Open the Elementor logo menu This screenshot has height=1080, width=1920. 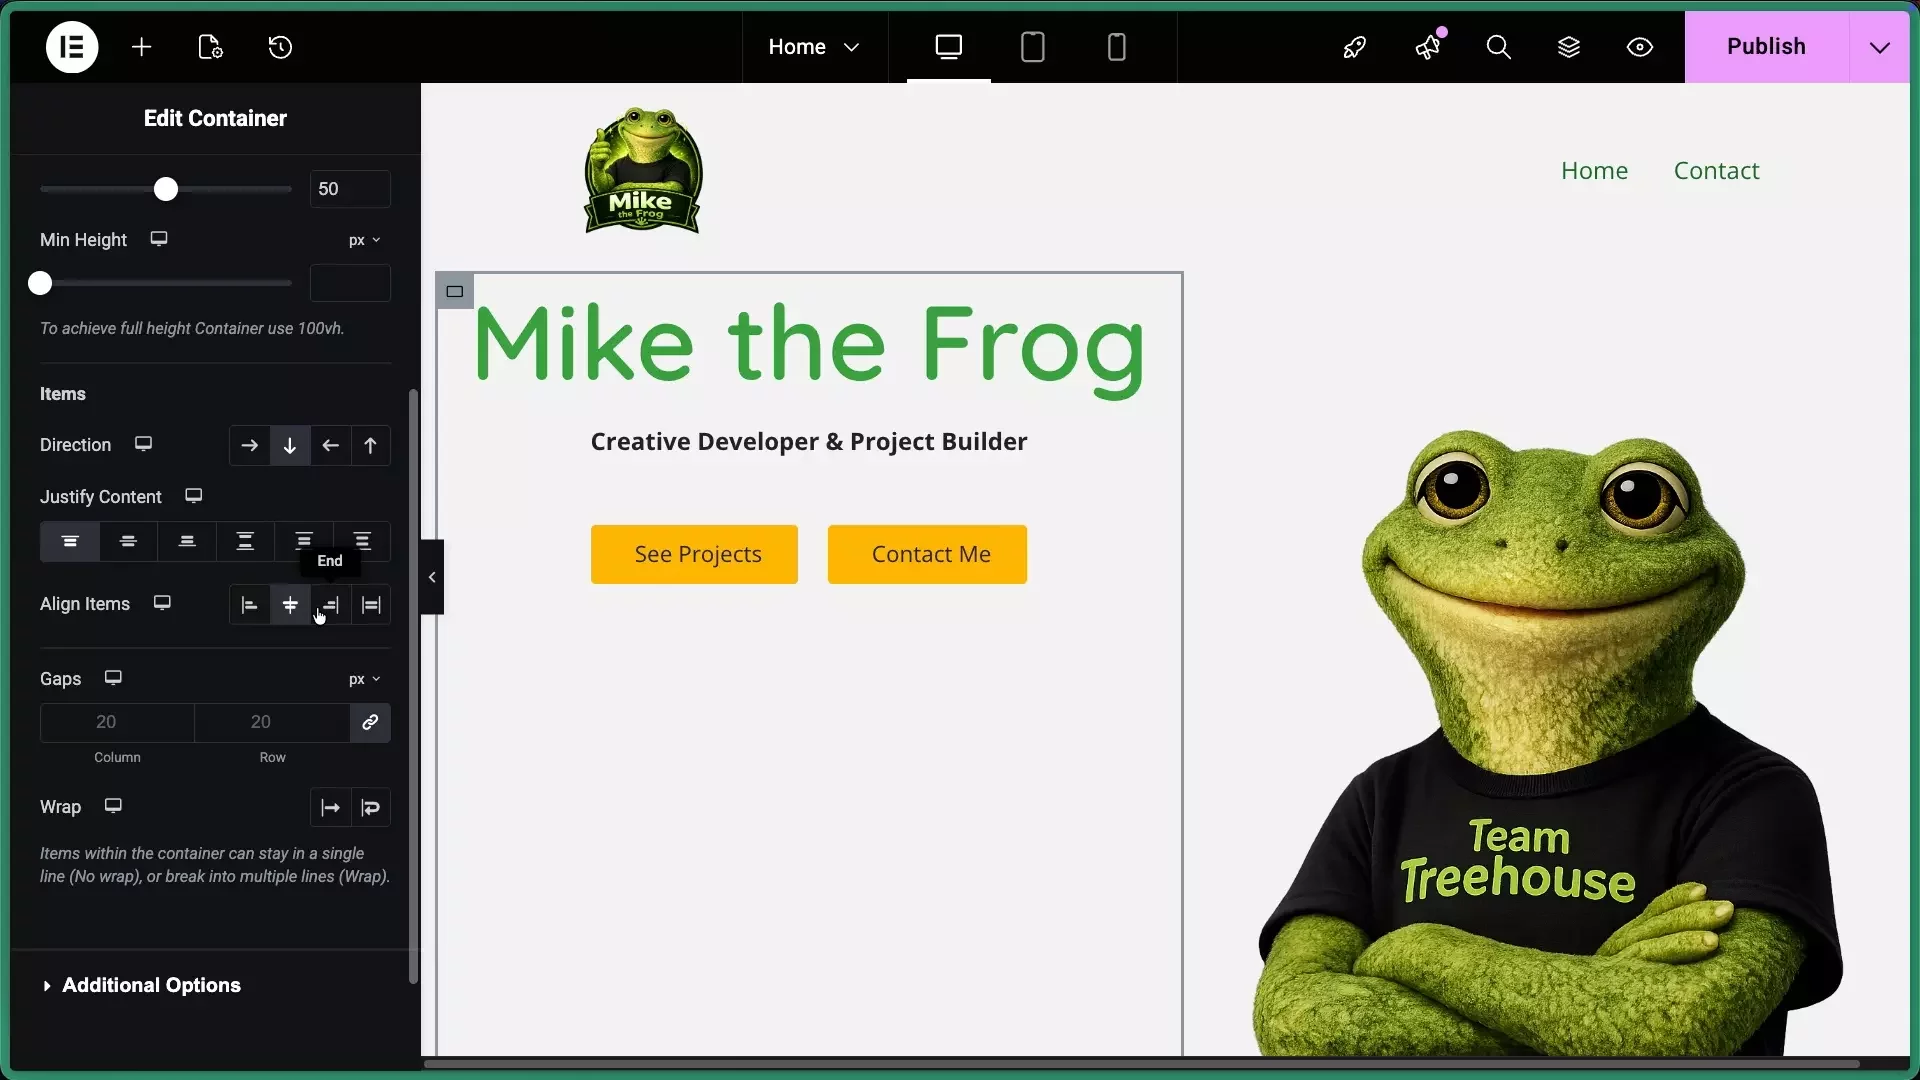71,47
